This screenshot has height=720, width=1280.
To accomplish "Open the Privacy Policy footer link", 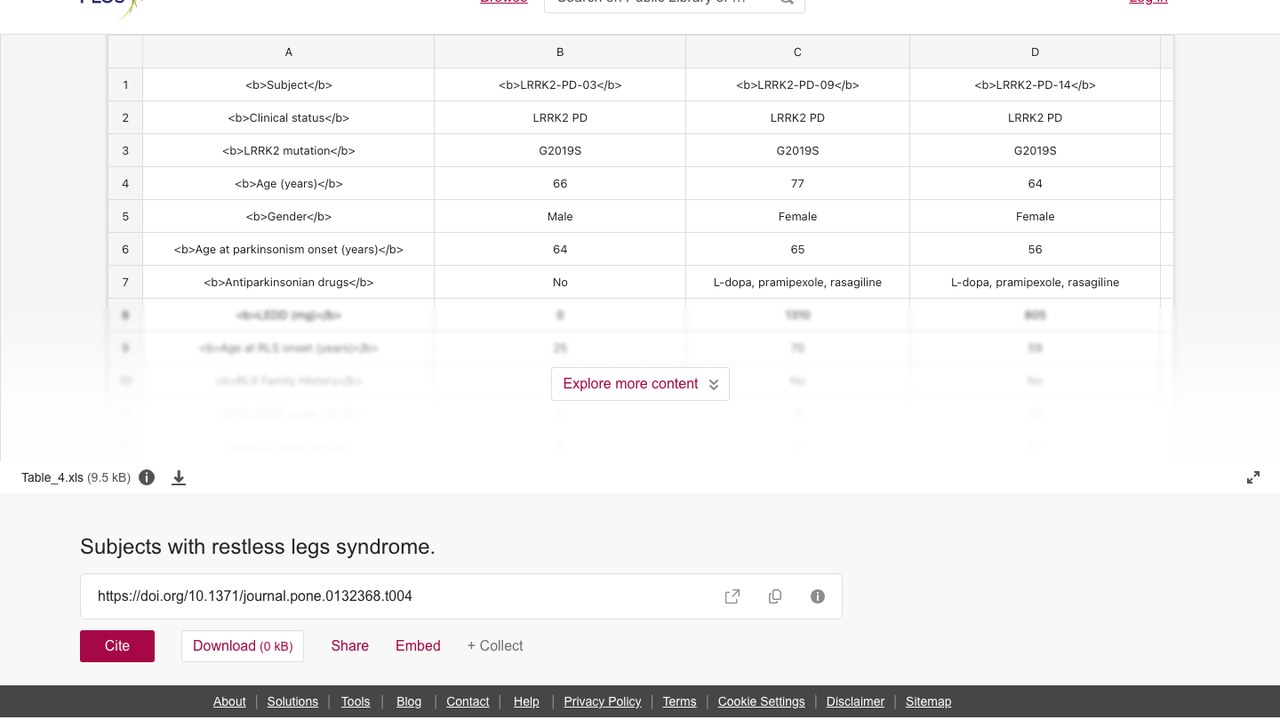I will 602,702.
